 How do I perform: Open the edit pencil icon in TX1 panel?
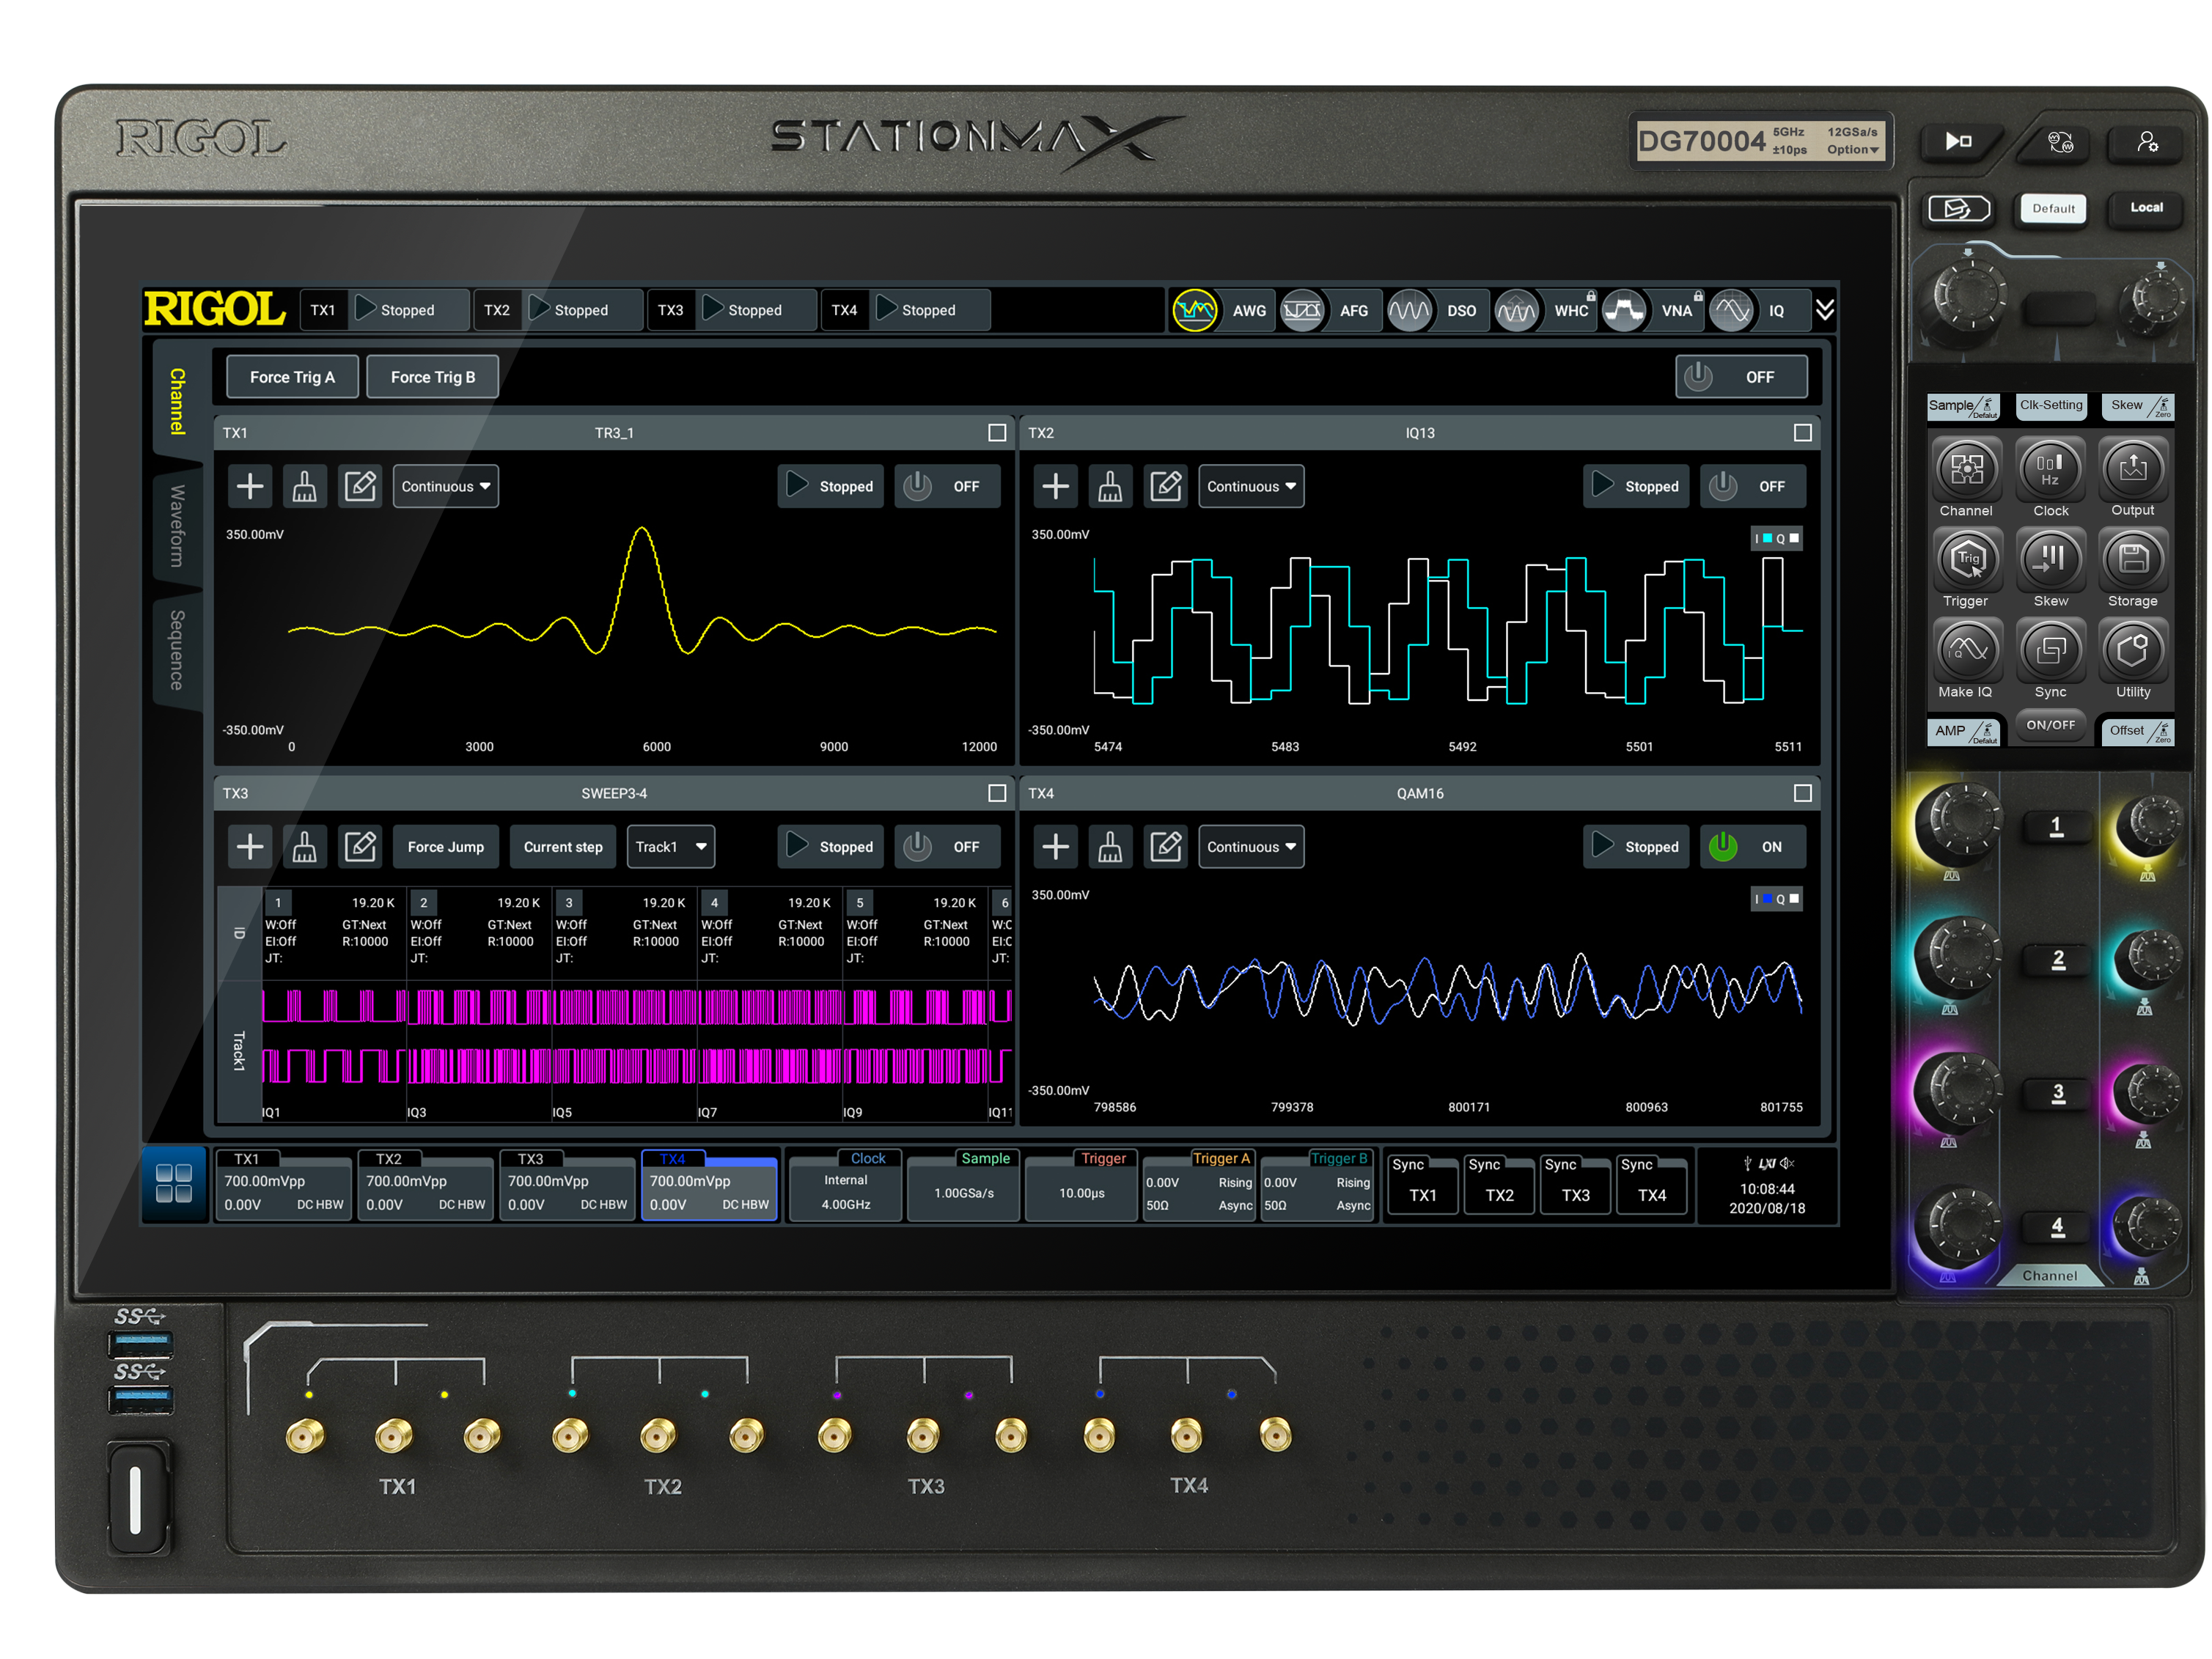point(360,487)
